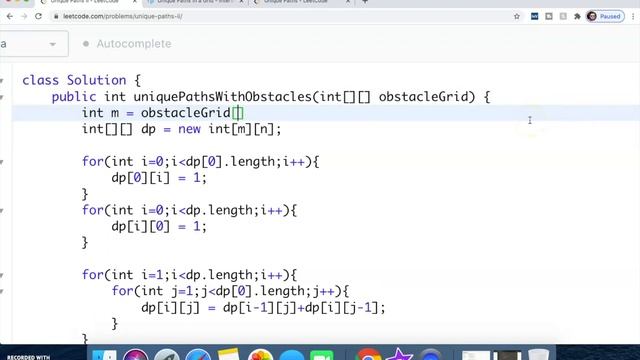This screenshot has height=360, width=640.
Task: Reload the LeetCode page
Action: click(38, 16)
